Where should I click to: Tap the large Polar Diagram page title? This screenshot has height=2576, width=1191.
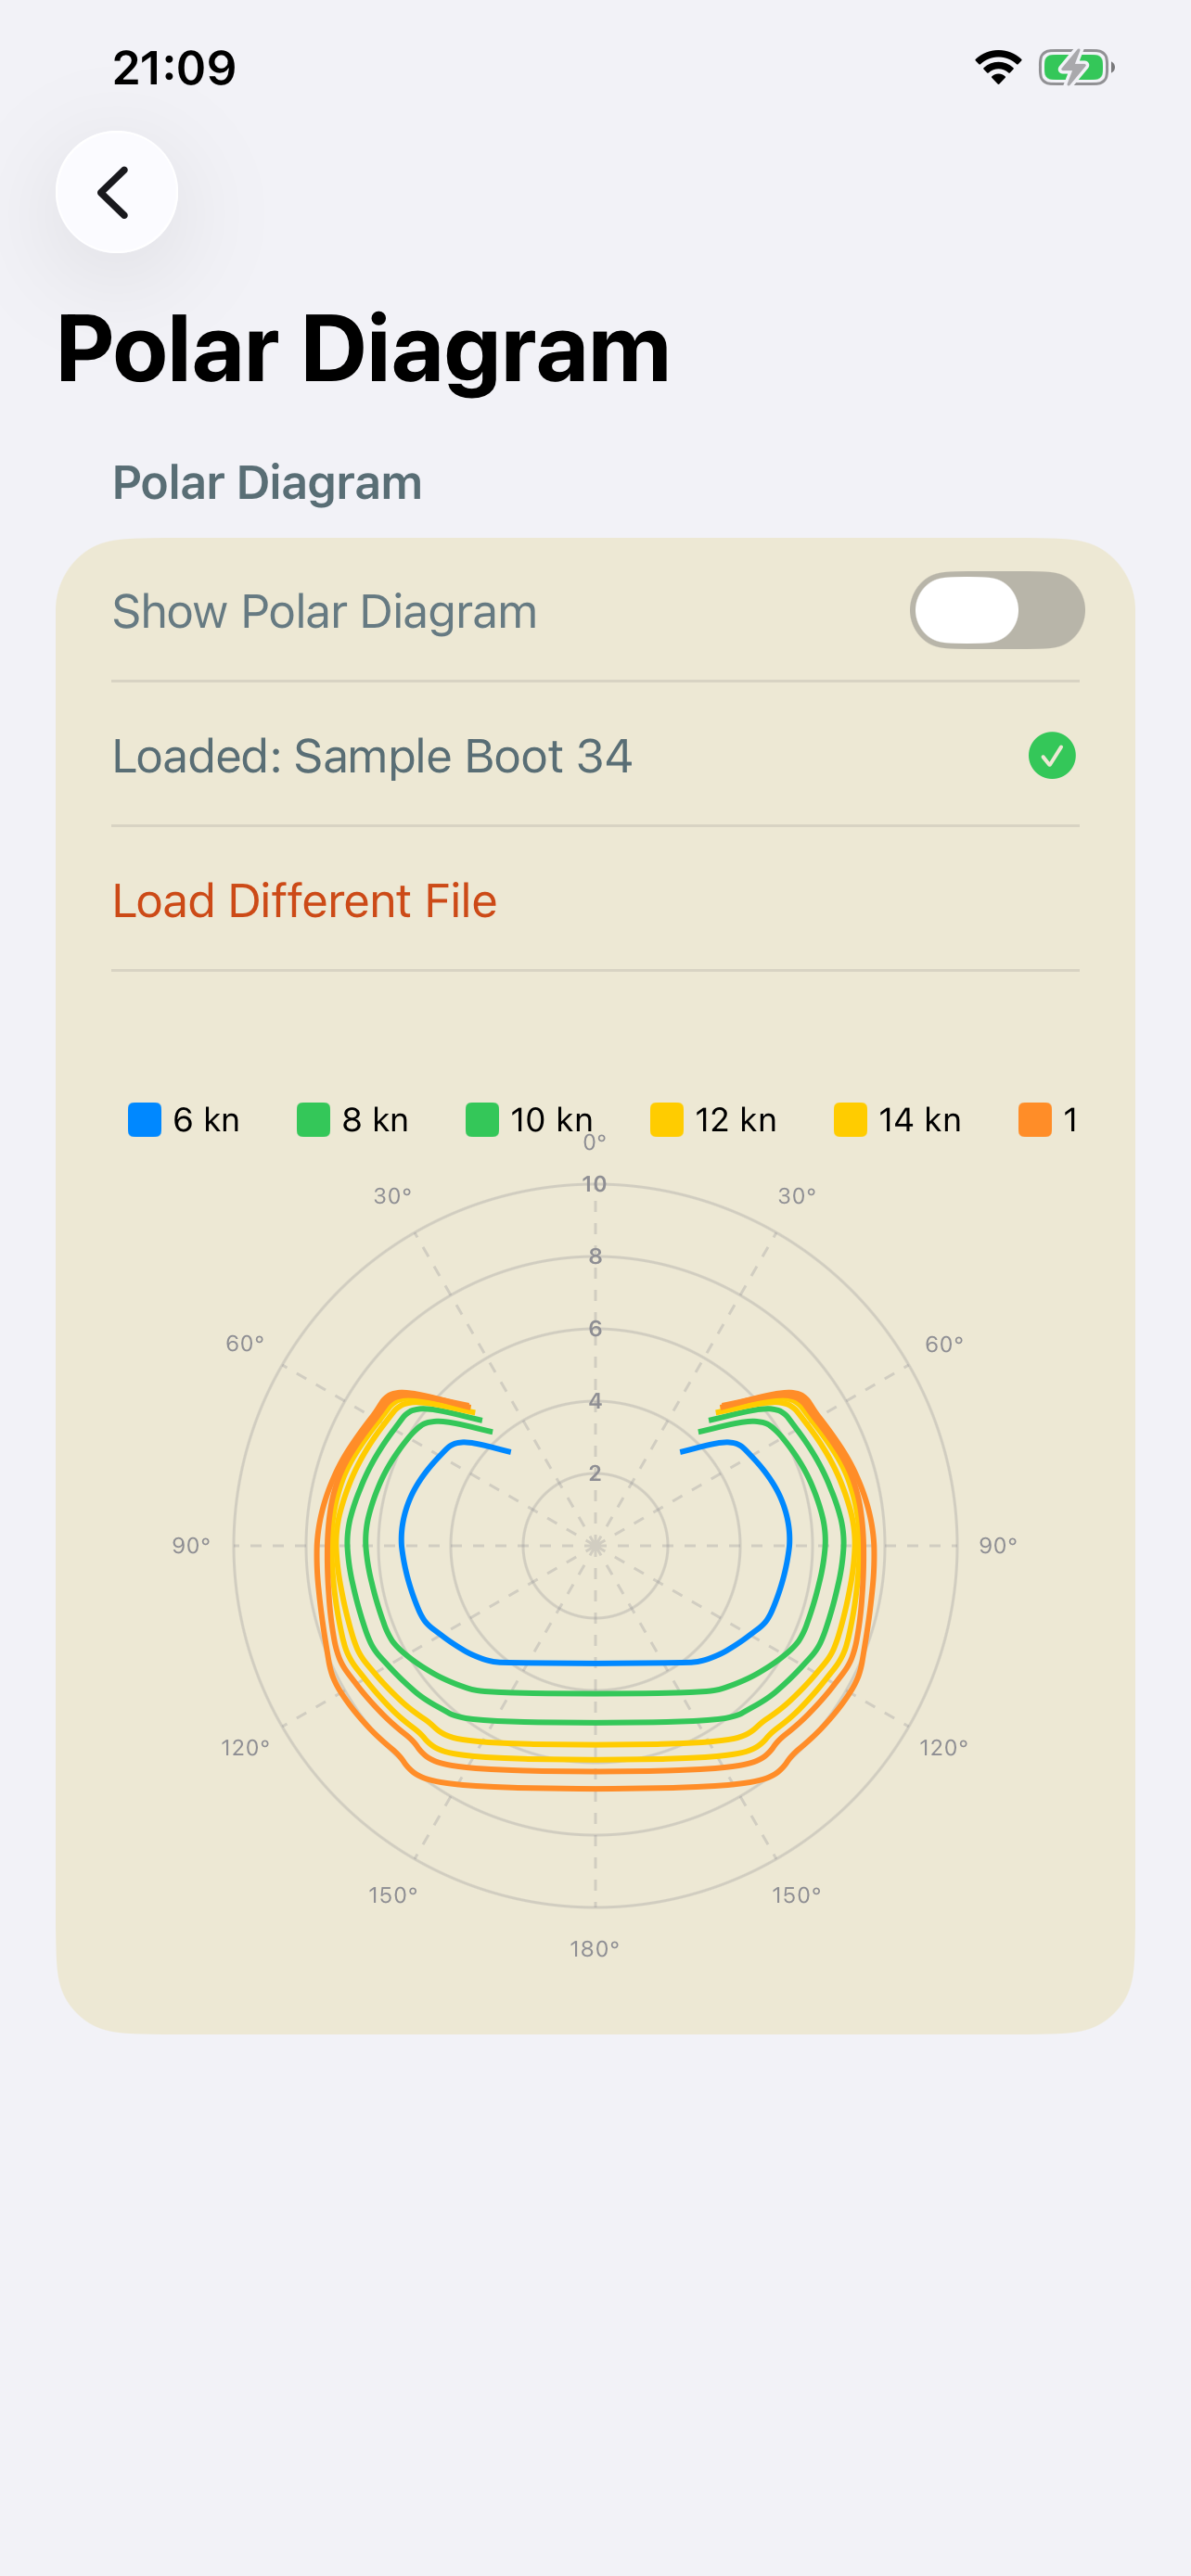[363, 348]
